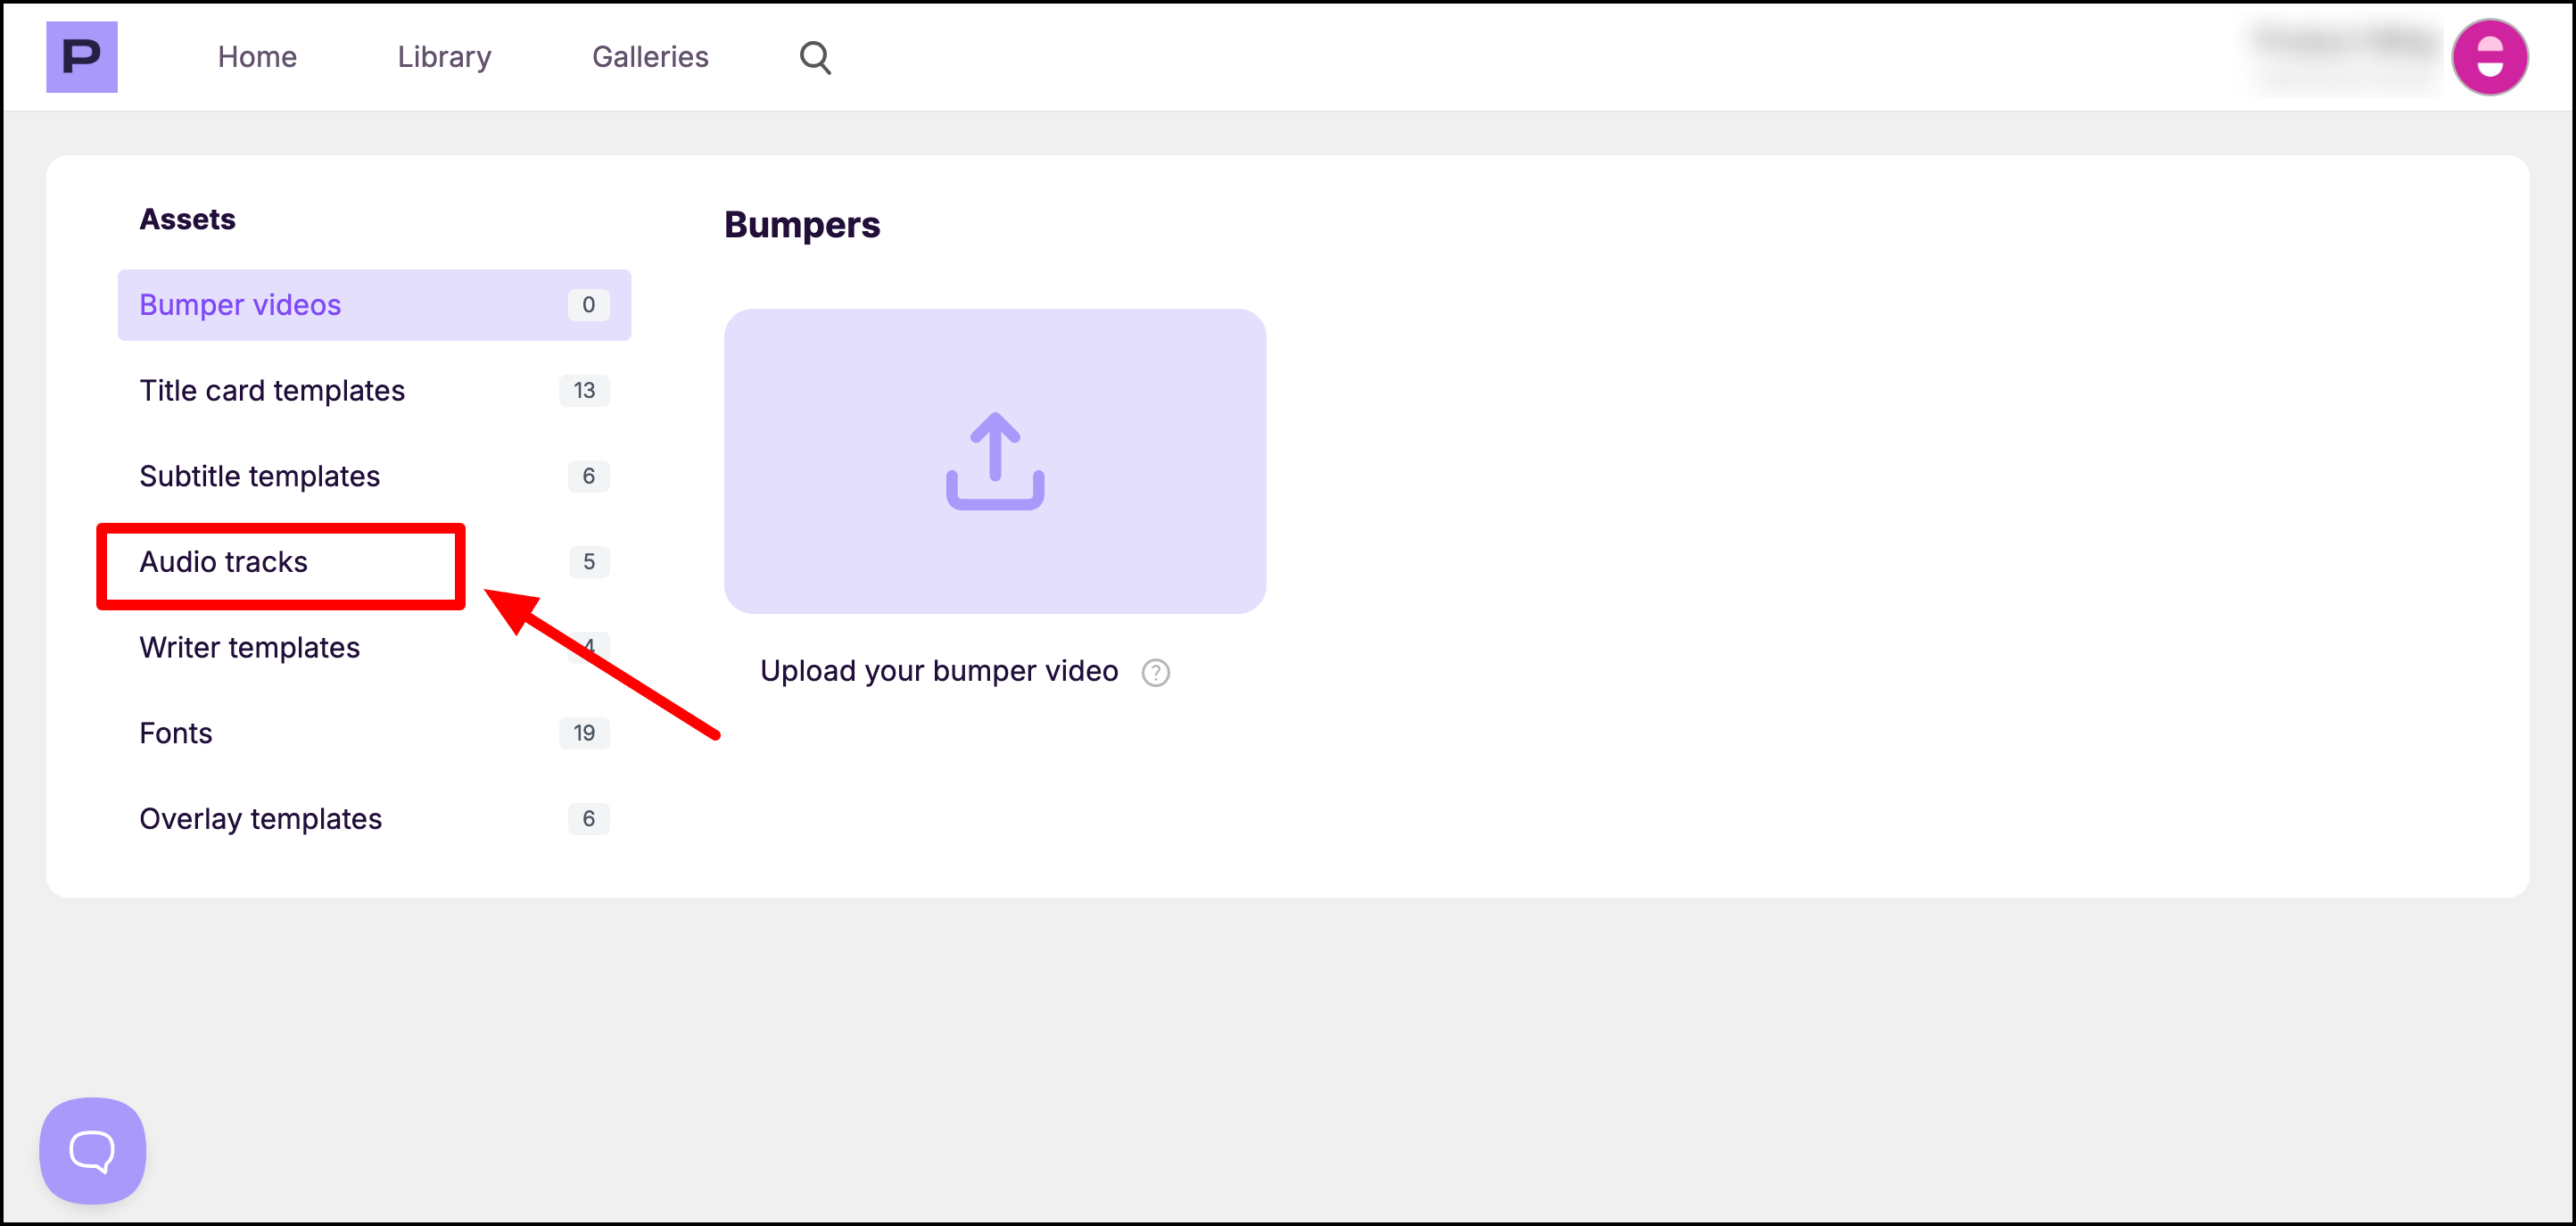This screenshot has width=2576, height=1226.
Task: Click the pink user avatar icon
Action: coord(2489,58)
